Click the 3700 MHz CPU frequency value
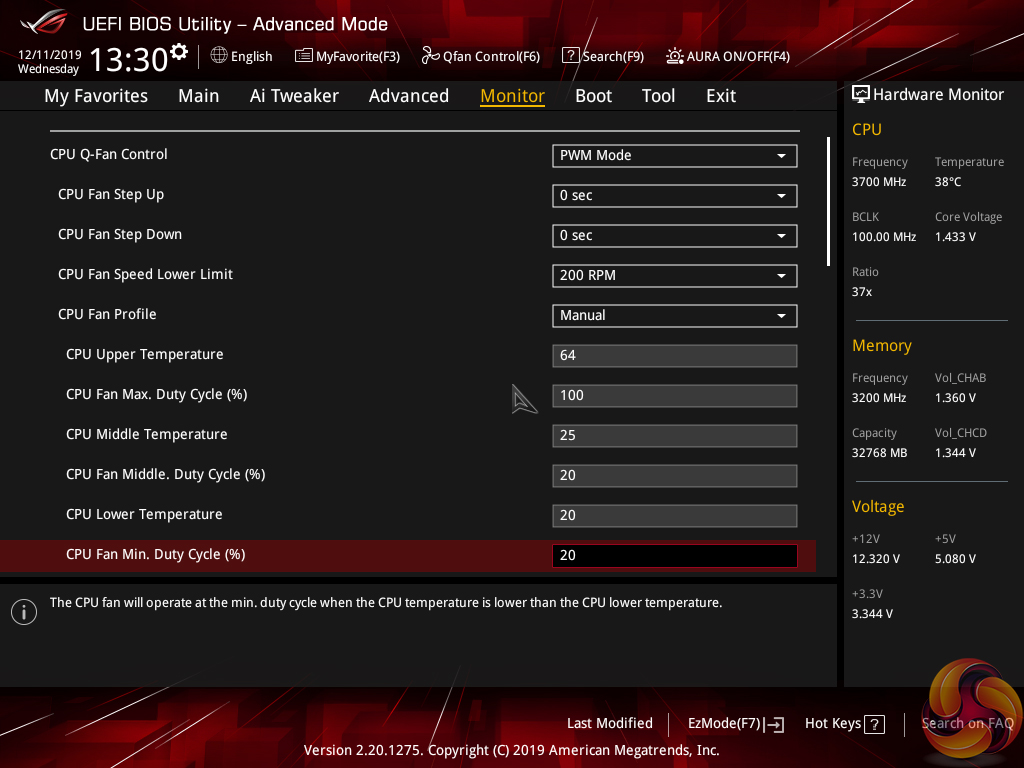This screenshot has height=768, width=1024. 879,182
